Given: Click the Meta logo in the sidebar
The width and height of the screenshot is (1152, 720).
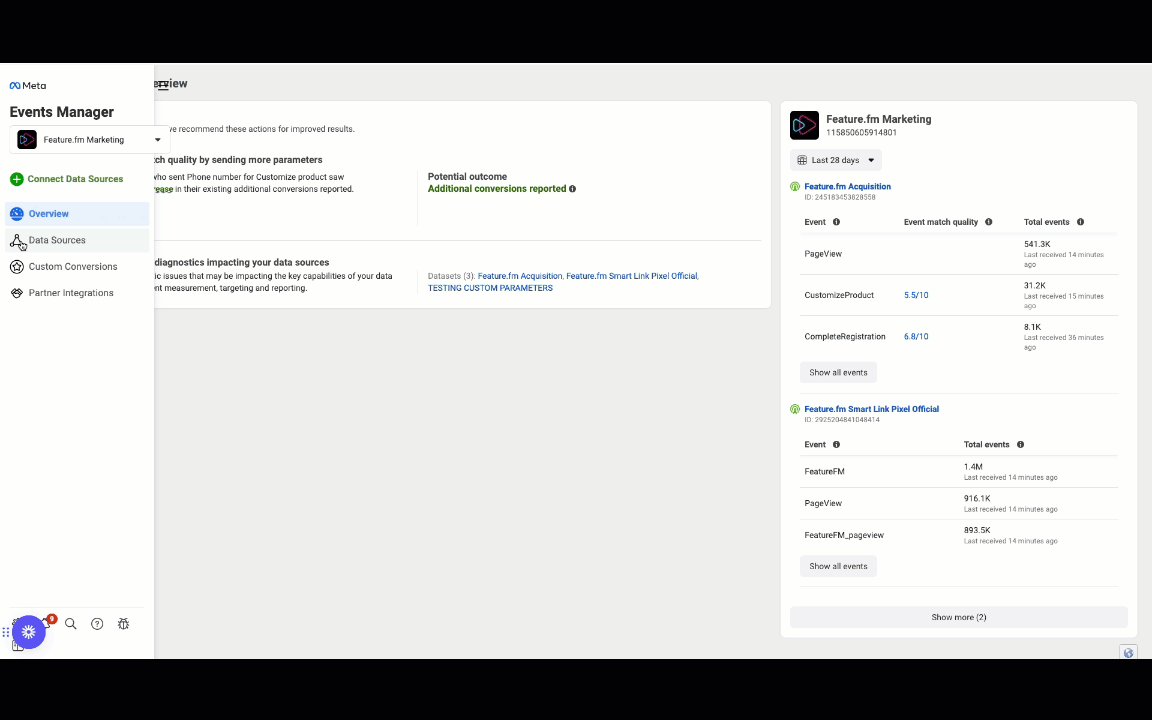Looking at the screenshot, I should pyautogui.click(x=28, y=85).
